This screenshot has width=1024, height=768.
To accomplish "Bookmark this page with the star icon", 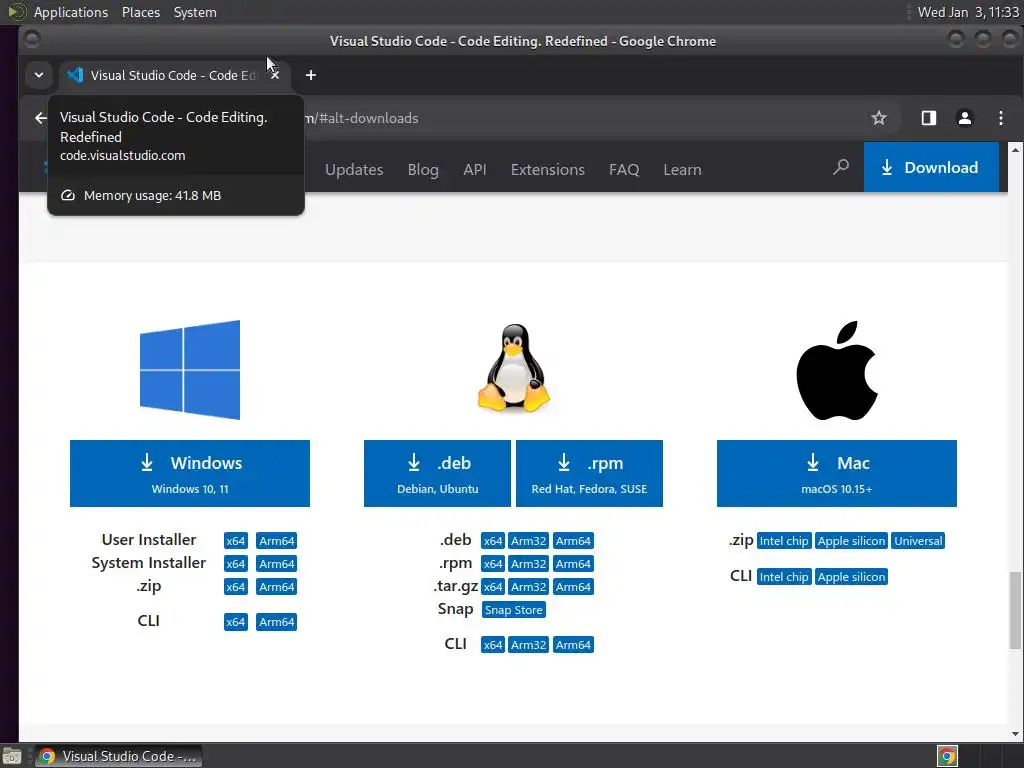I will coord(879,118).
